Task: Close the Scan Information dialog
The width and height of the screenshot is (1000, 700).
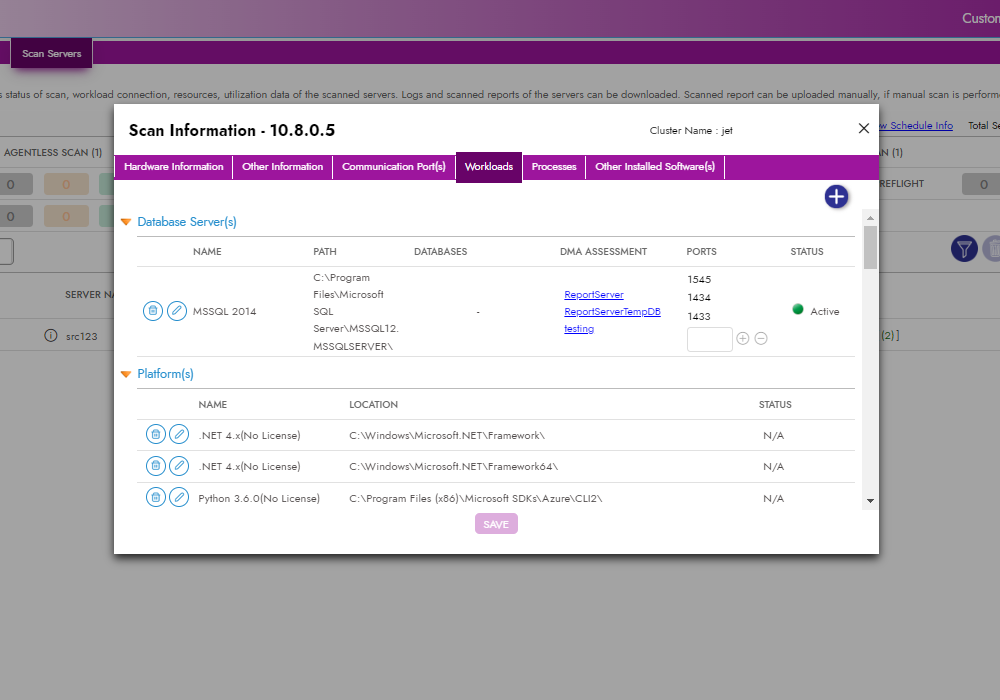Action: (x=864, y=129)
